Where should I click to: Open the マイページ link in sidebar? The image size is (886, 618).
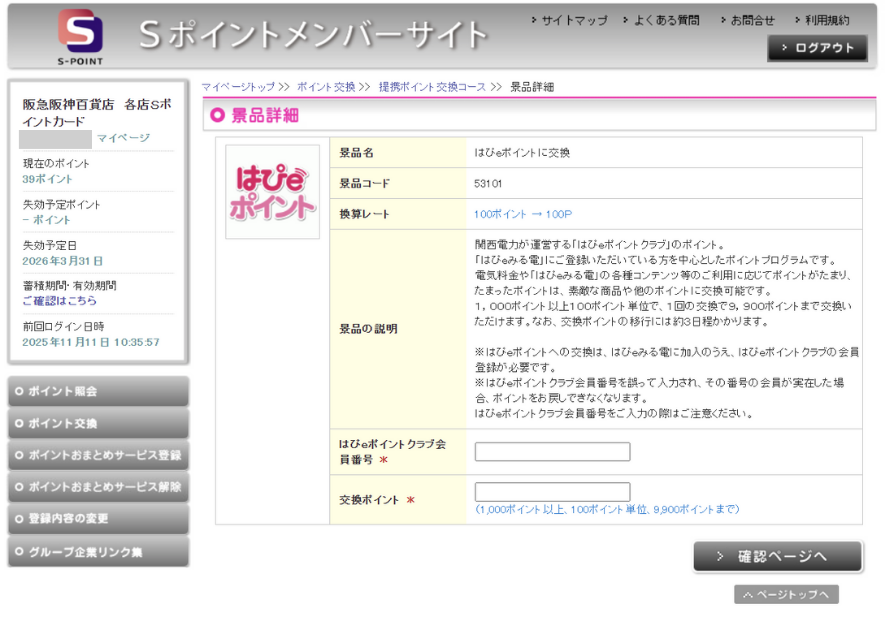(123, 138)
